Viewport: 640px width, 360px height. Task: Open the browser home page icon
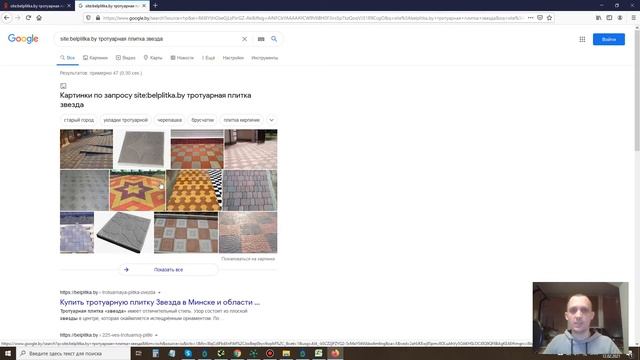pos(39,18)
